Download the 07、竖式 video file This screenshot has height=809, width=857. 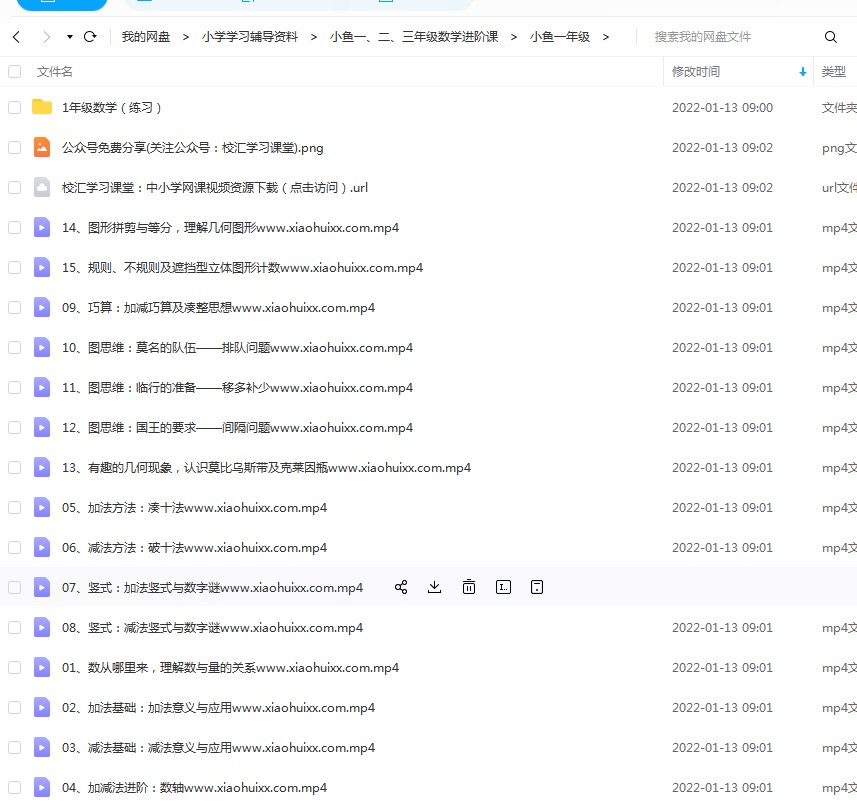click(435, 587)
